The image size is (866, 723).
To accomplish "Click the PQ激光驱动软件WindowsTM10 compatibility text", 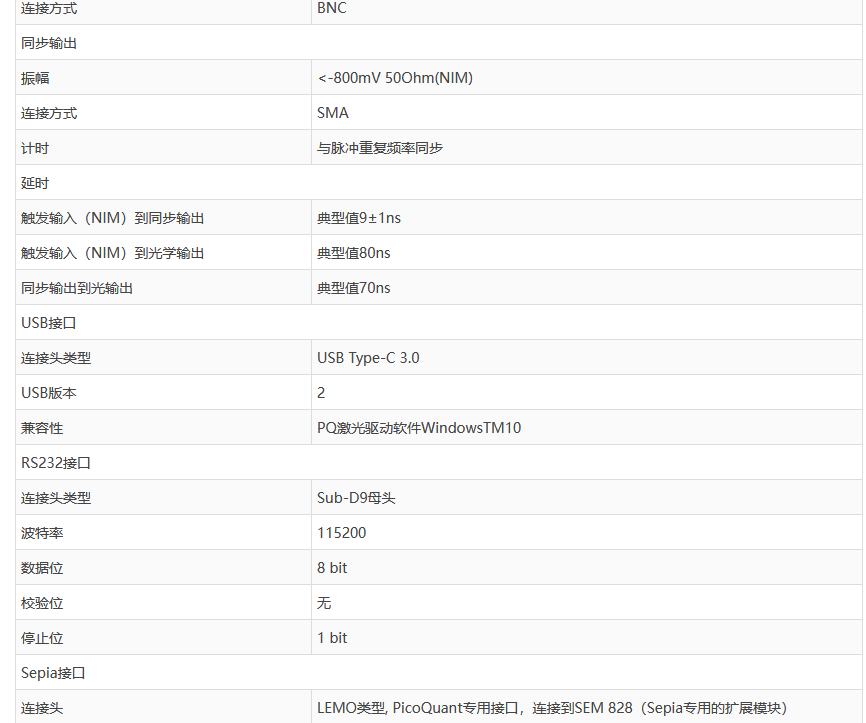I will tap(419, 428).
